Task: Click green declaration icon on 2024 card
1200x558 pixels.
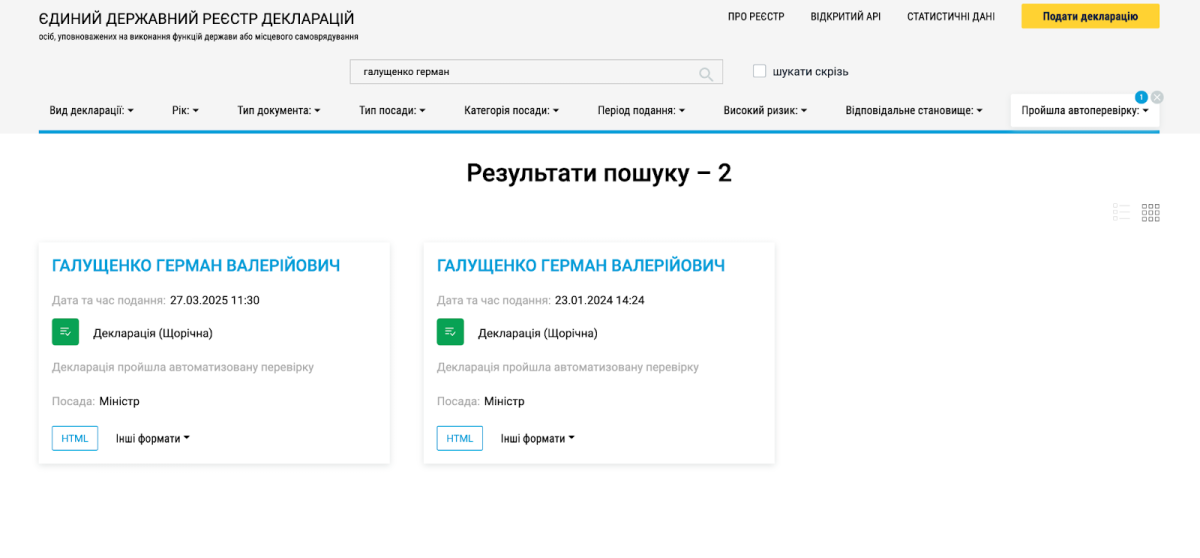Action: coord(450,332)
